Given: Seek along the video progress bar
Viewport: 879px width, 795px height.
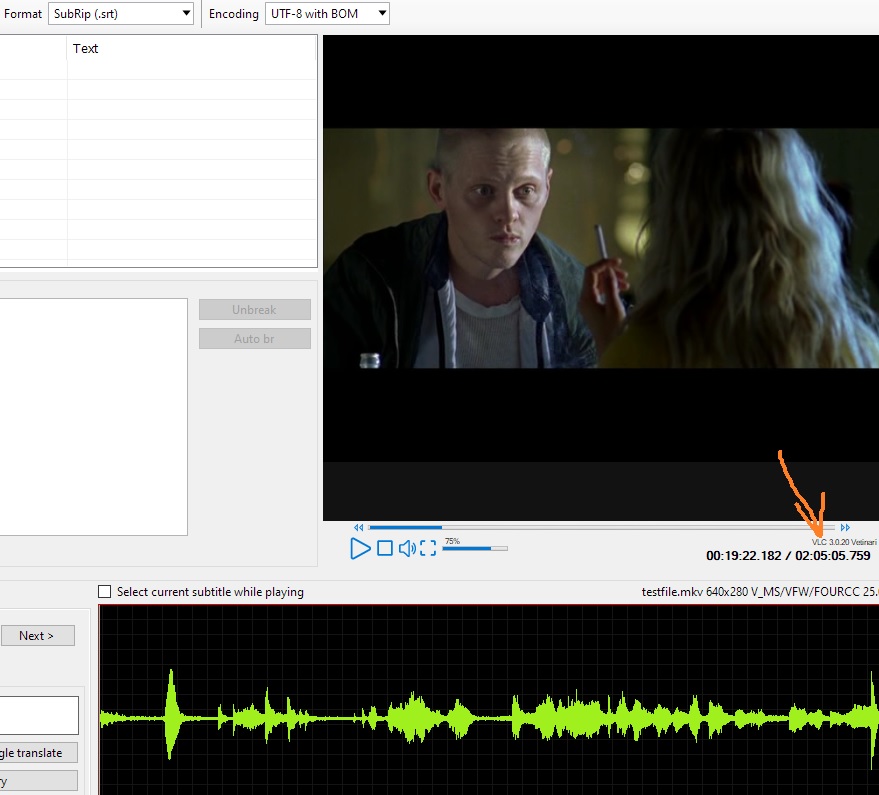Looking at the screenshot, I should point(602,528).
